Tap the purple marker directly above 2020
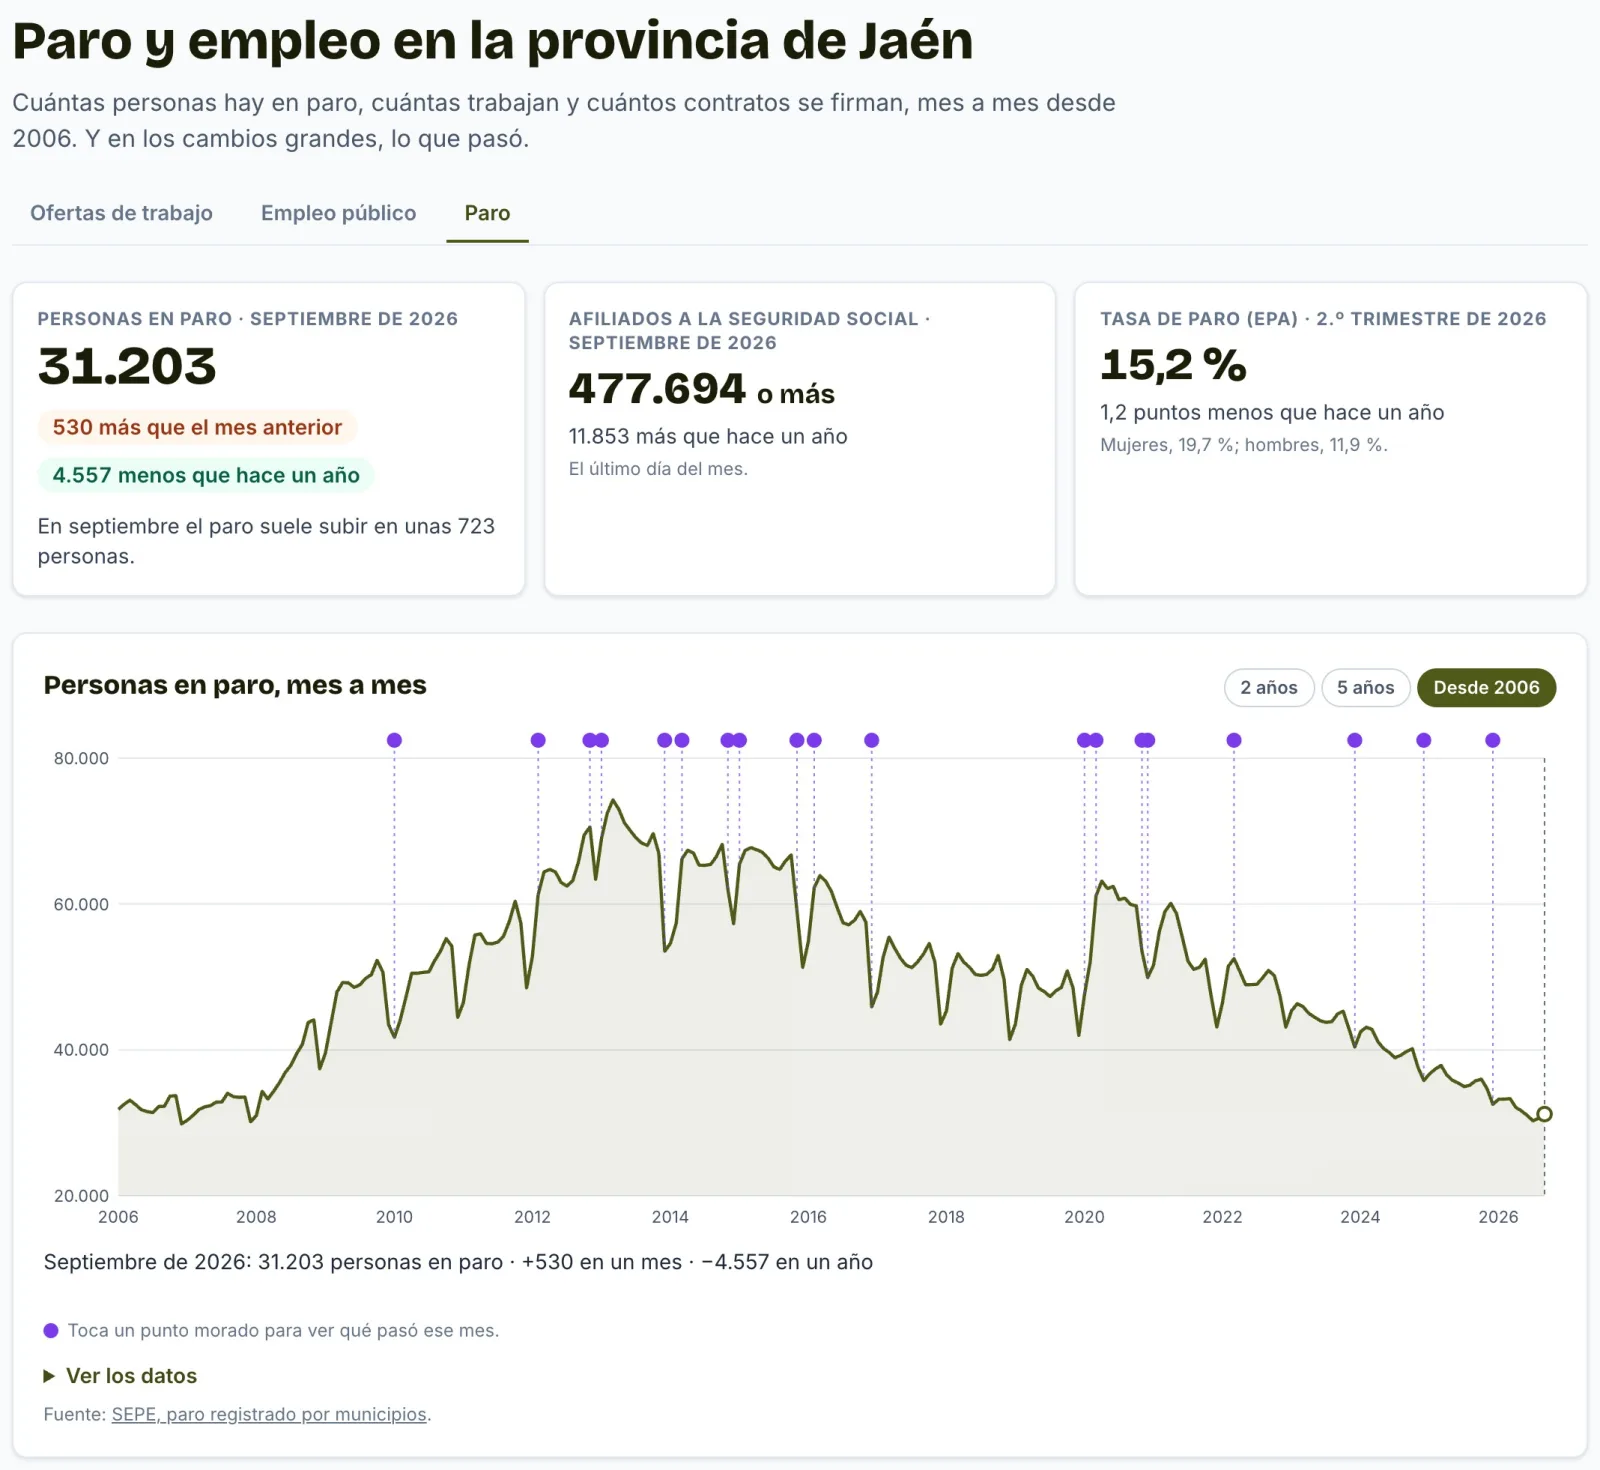 coord(1084,740)
